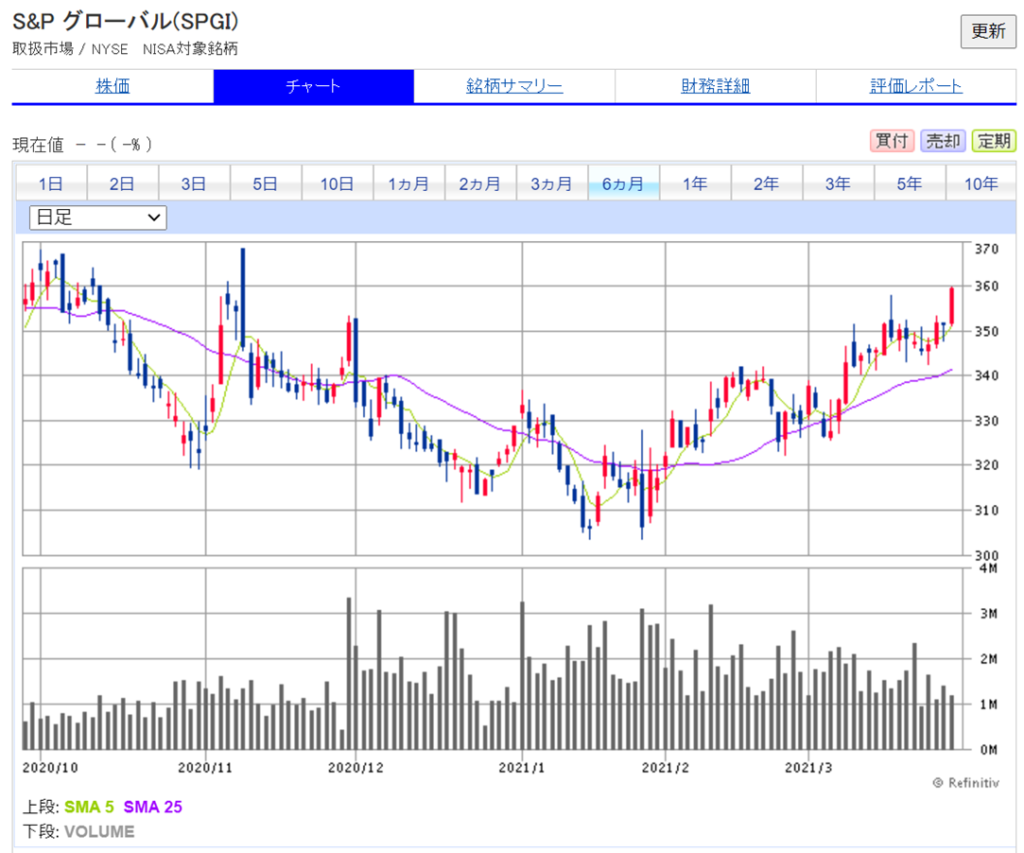The image size is (1024, 853).
Task: Click the 売却 sell button
Action: (942, 140)
